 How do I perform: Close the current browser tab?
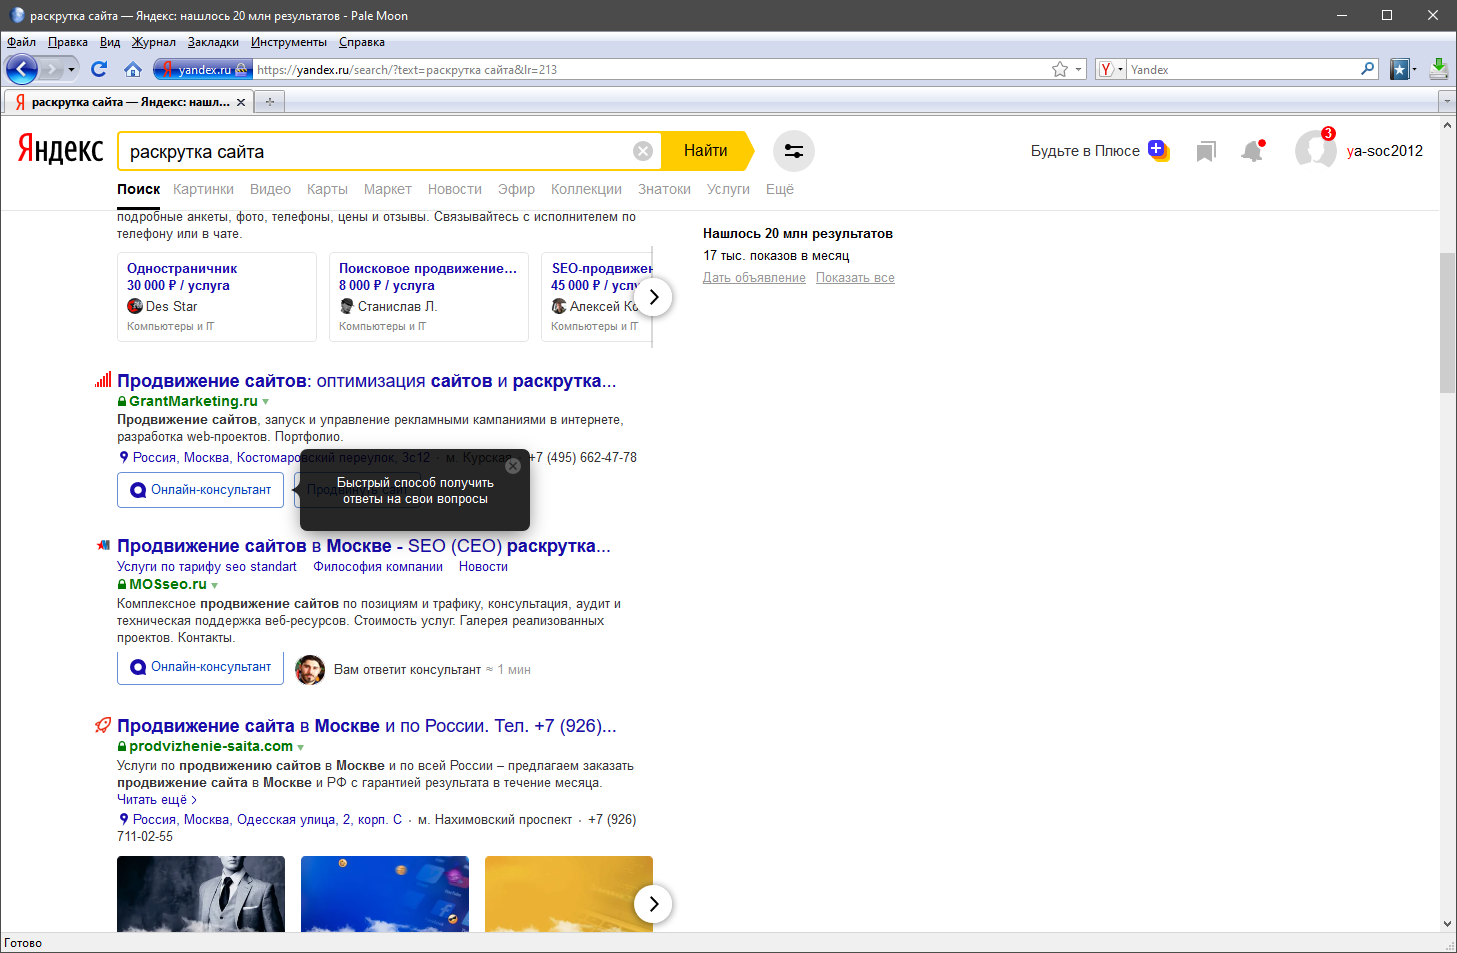[x=241, y=102]
